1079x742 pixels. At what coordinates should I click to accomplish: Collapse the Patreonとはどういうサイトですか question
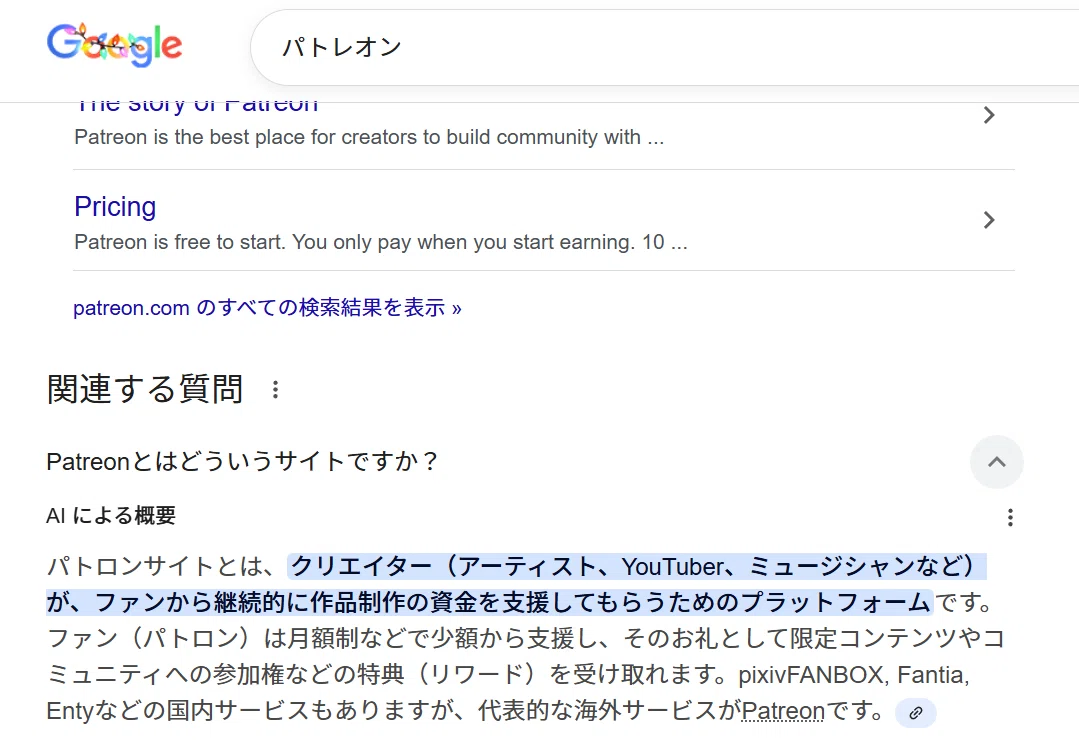[x=996, y=462]
